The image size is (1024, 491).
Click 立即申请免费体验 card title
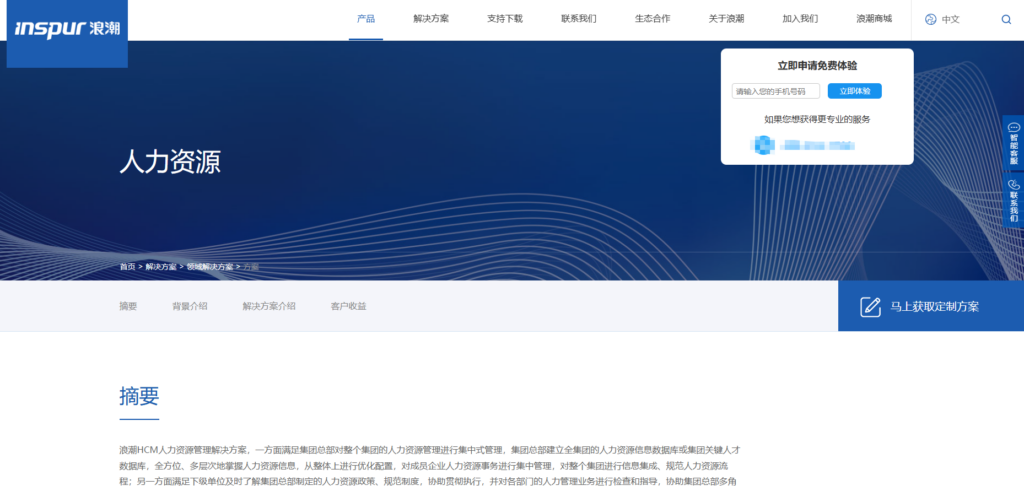click(x=817, y=66)
